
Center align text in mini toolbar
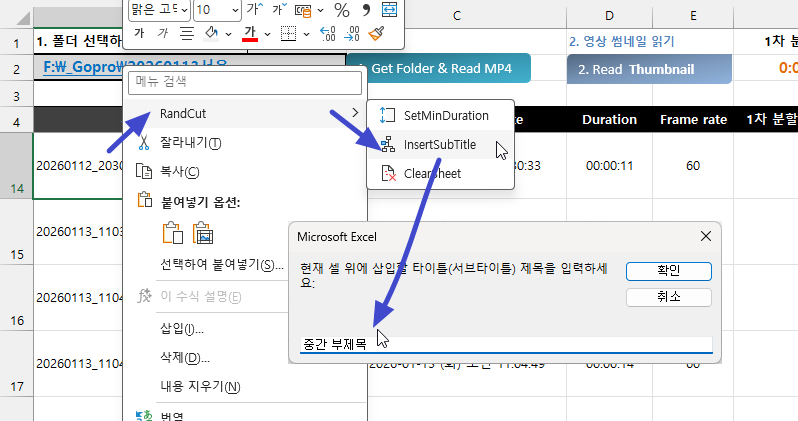tap(187, 34)
